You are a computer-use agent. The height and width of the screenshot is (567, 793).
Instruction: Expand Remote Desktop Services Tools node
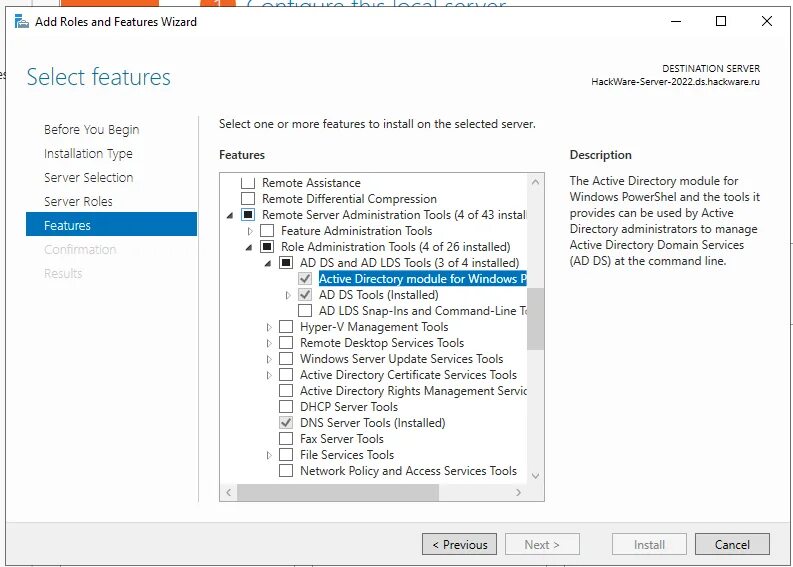[x=269, y=343]
